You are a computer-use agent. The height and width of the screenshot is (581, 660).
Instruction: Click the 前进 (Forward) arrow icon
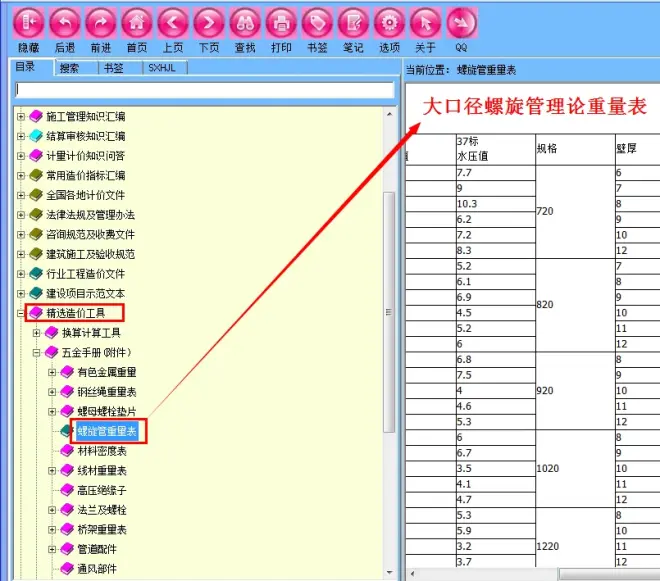coord(101,22)
